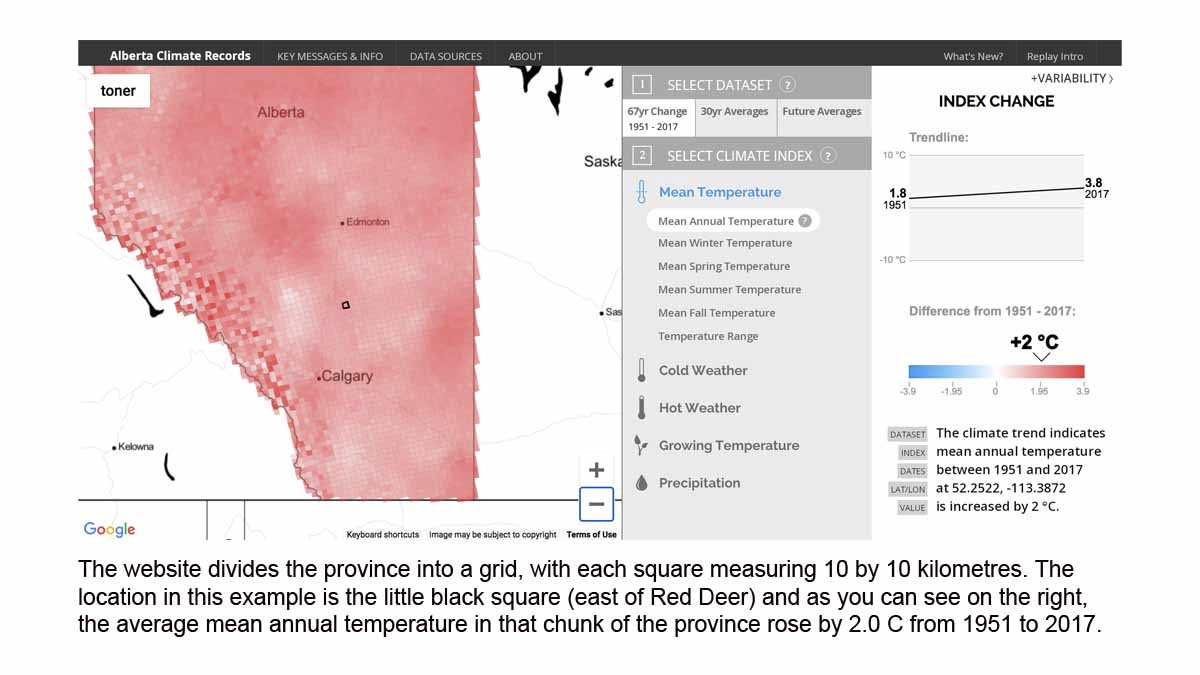1200x675 pixels.
Task: Open the Future Averages tab
Action: [x=821, y=112]
